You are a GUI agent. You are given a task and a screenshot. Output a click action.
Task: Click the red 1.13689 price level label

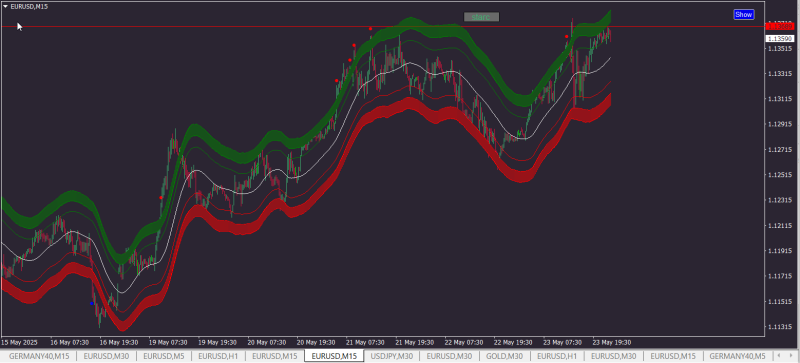(780, 27)
